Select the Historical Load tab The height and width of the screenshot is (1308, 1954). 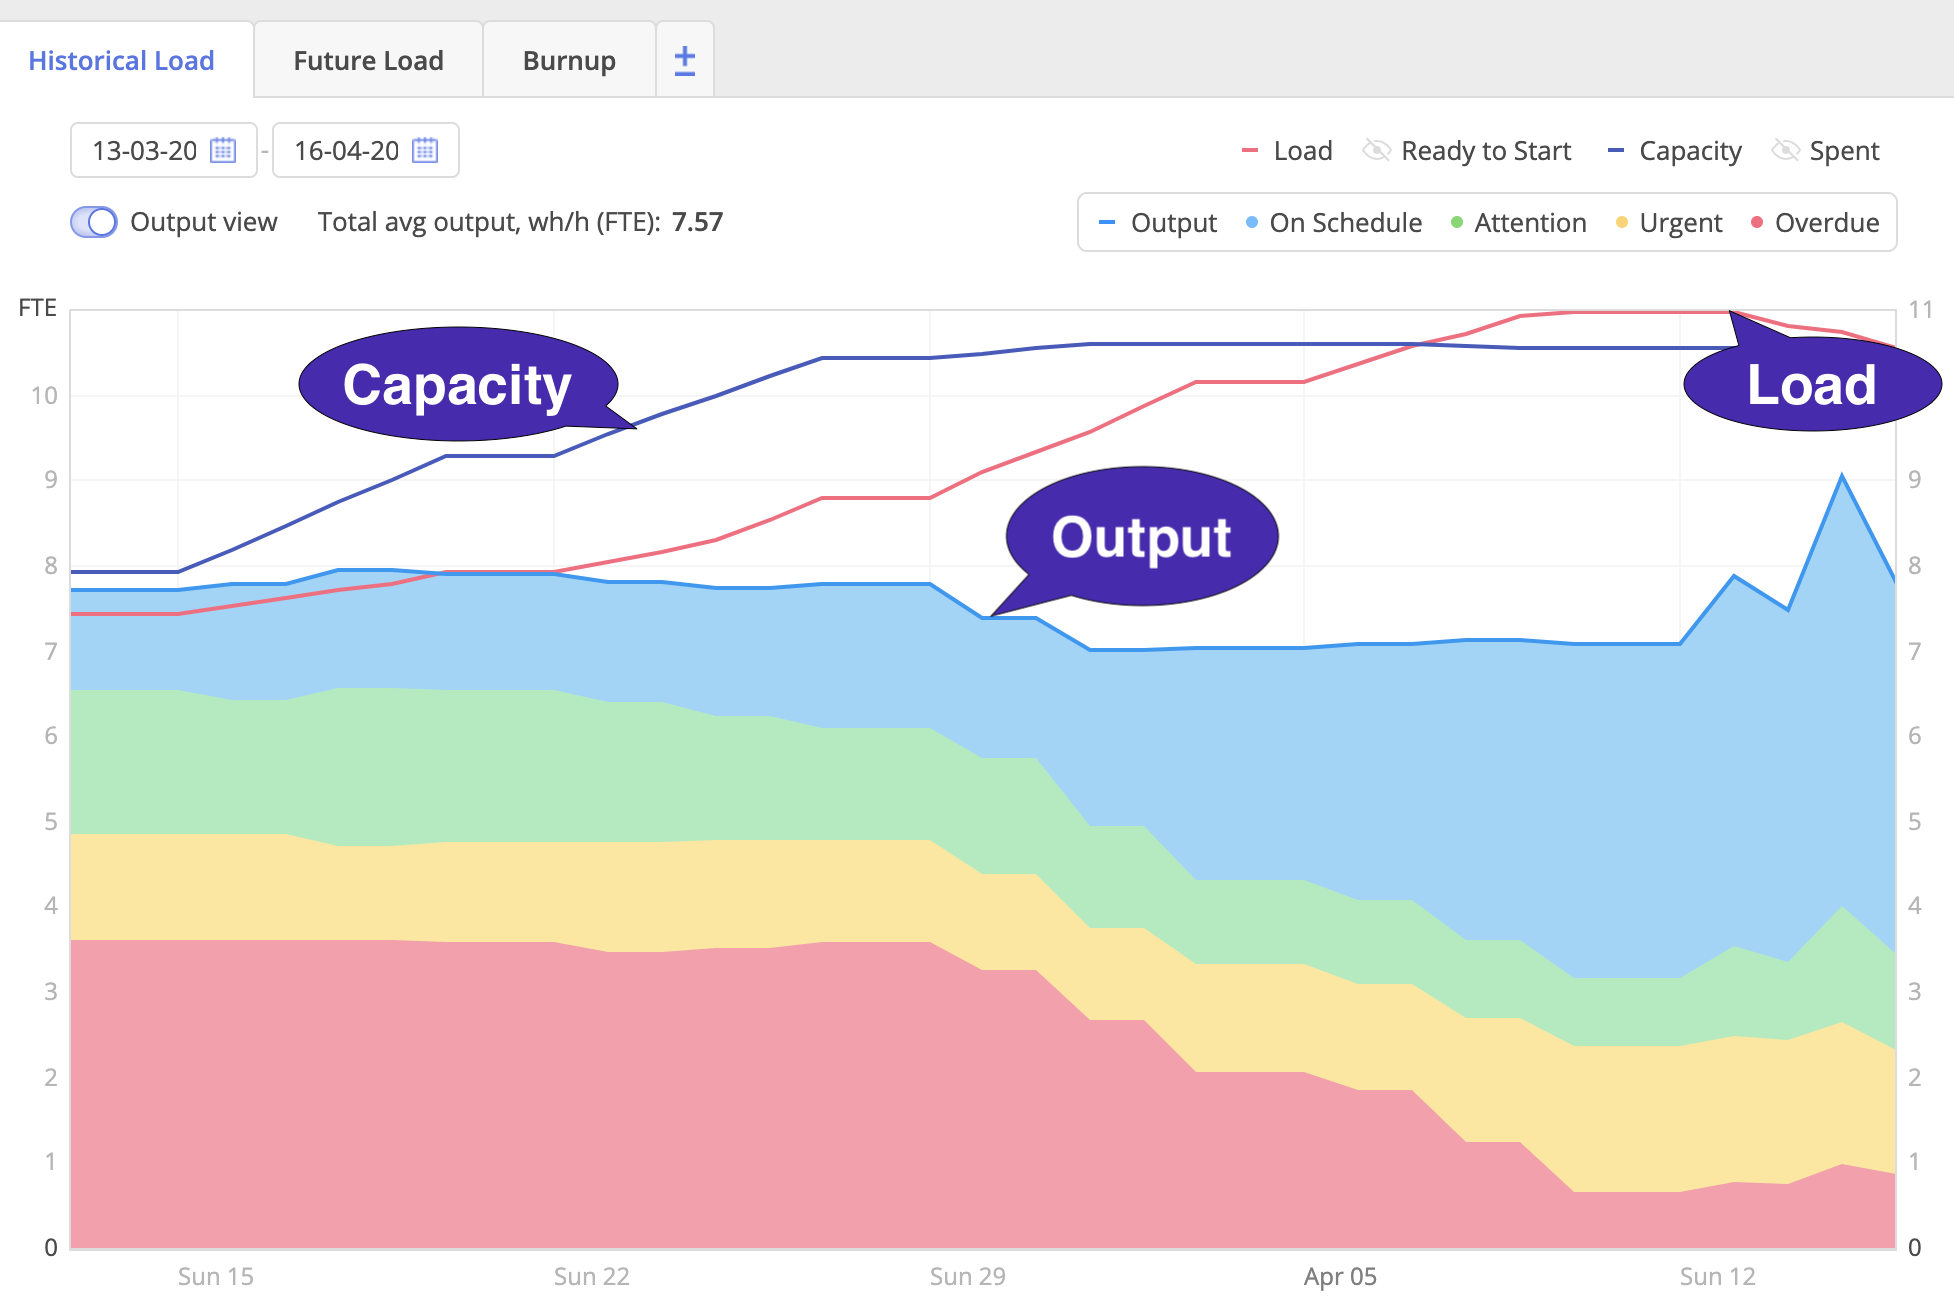(x=120, y=60)
